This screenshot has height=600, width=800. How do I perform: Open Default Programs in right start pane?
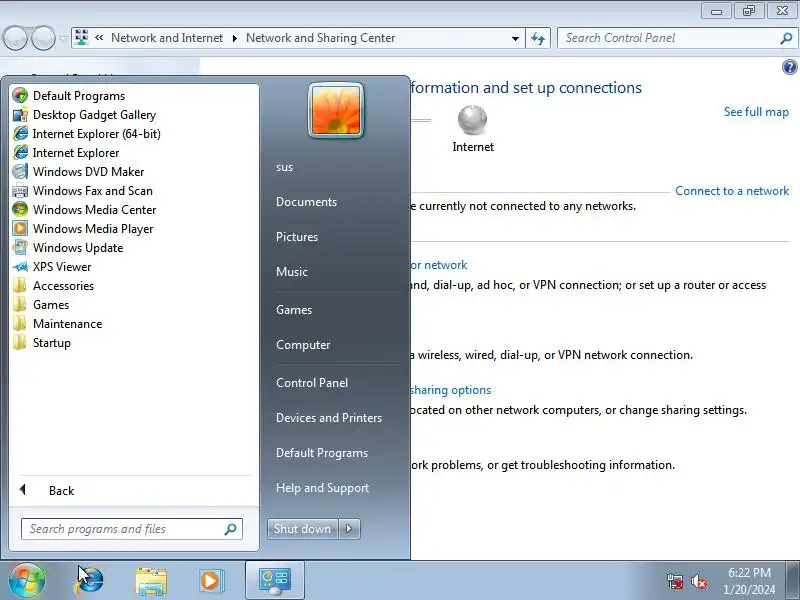[322, 453]
